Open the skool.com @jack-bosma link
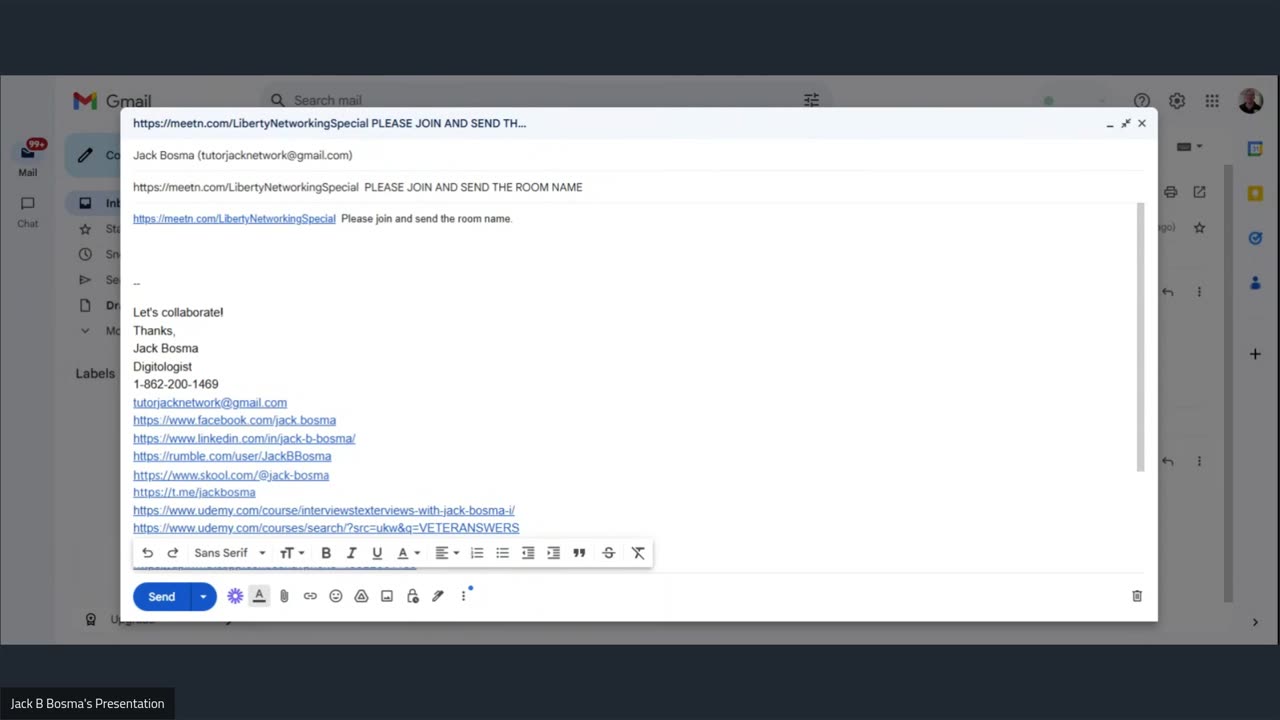This screenshot has width=1280, height=720. 231,475
